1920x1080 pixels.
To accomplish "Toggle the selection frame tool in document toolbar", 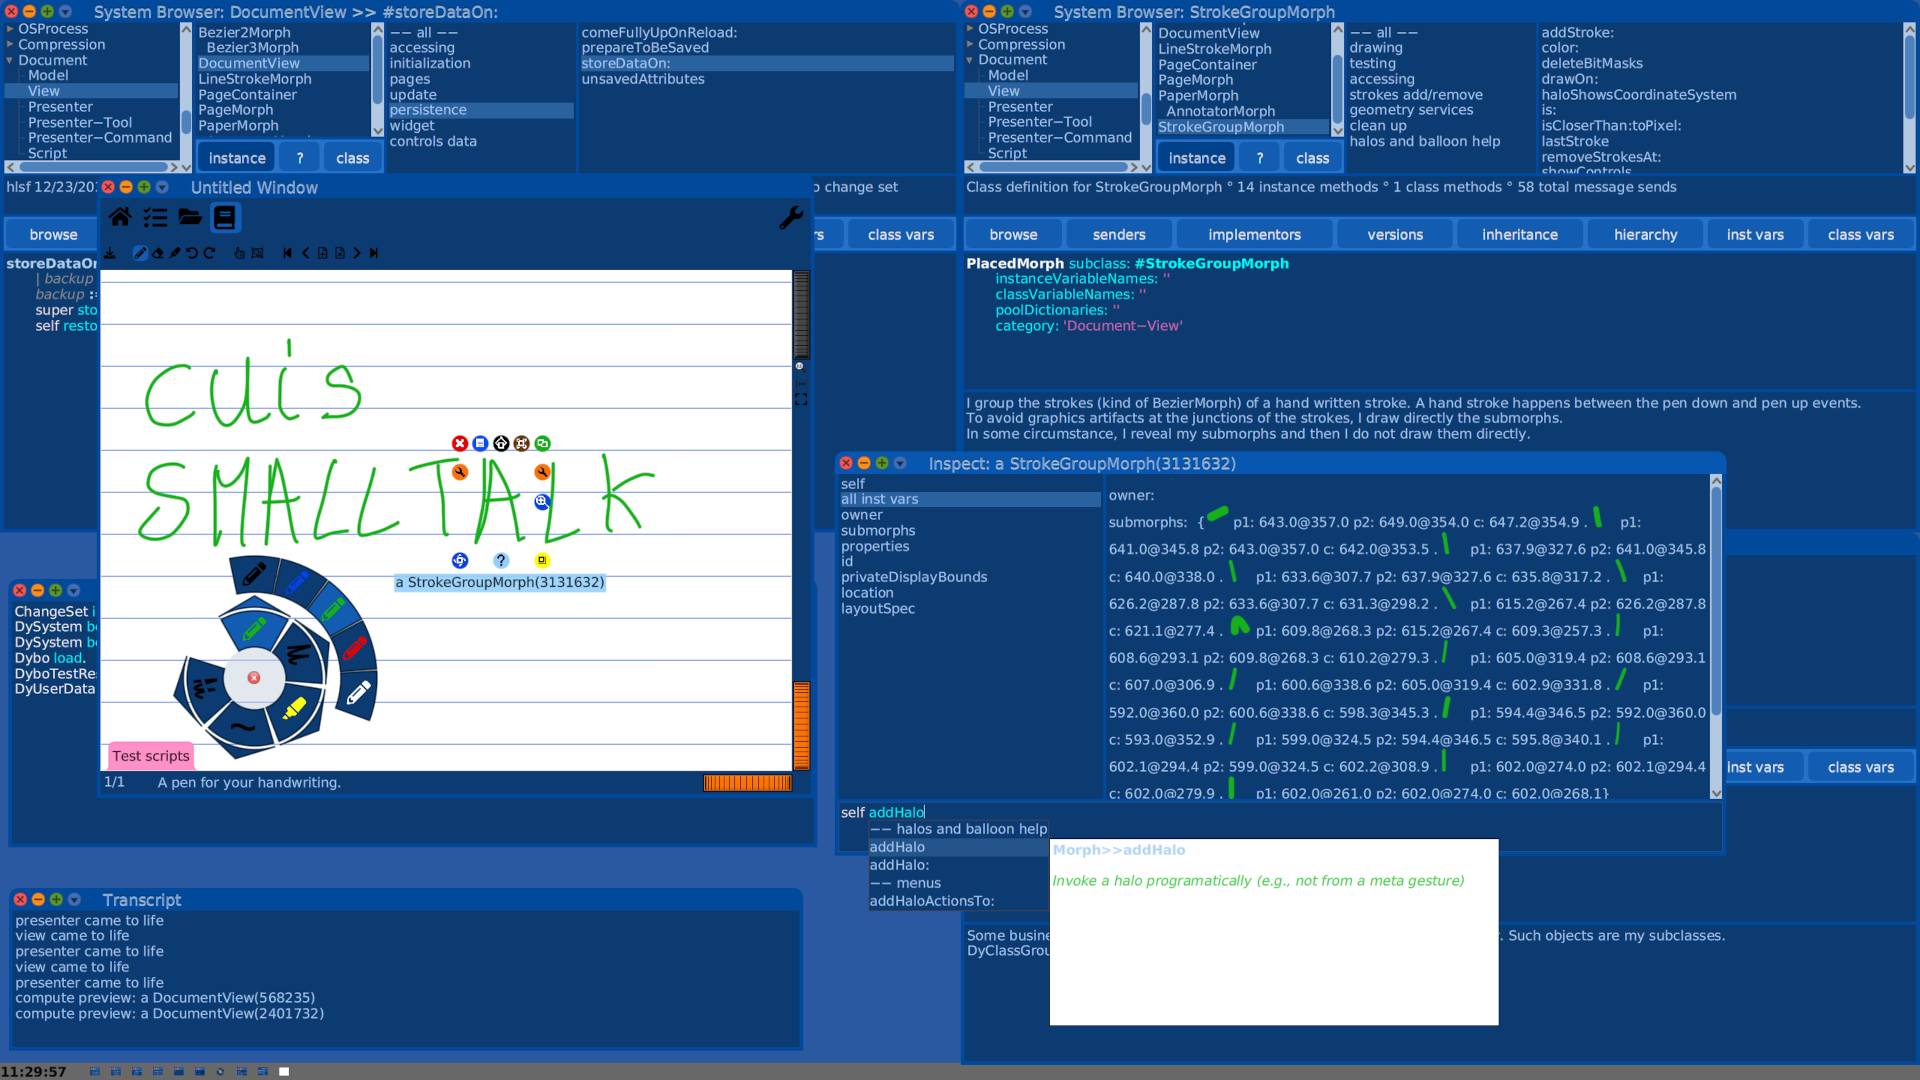I will (x=257, y=253).
